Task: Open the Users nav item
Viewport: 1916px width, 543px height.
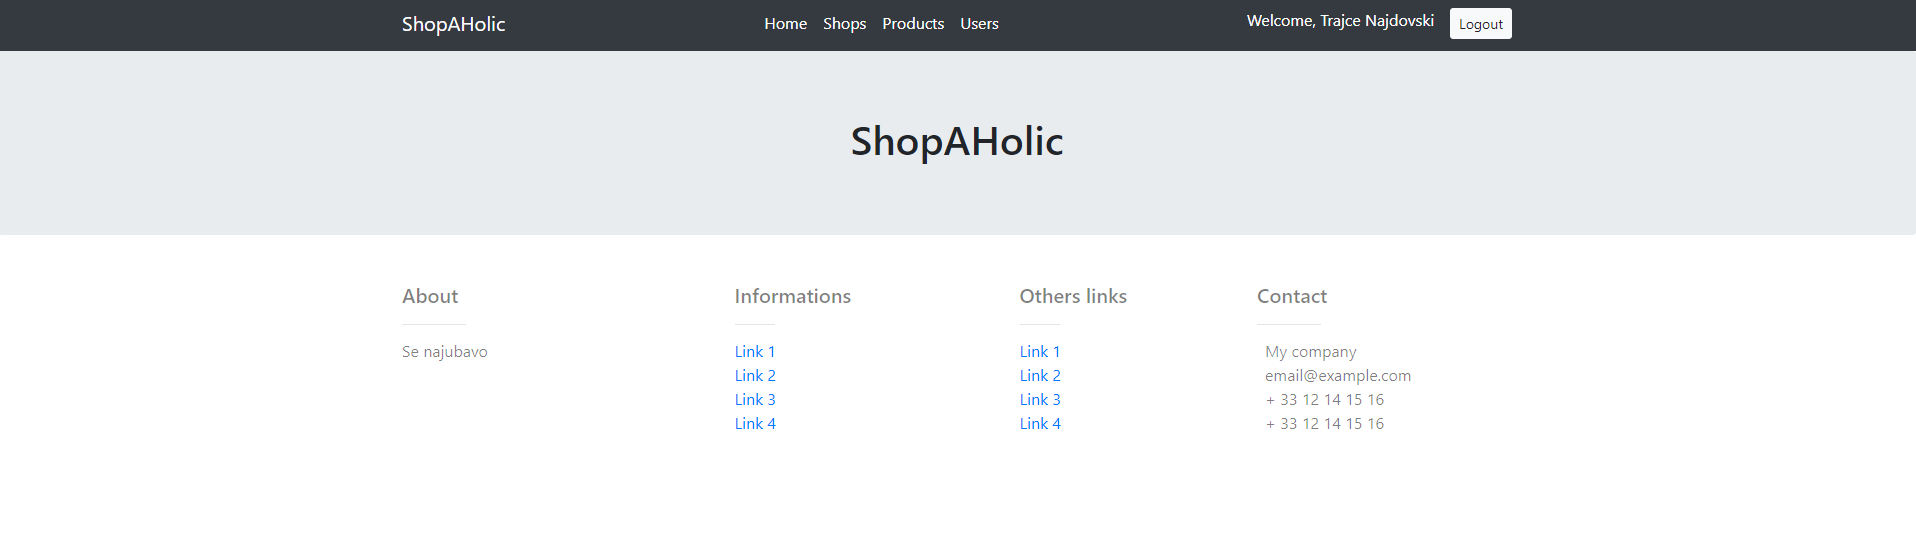Action: tap(979, 24)
